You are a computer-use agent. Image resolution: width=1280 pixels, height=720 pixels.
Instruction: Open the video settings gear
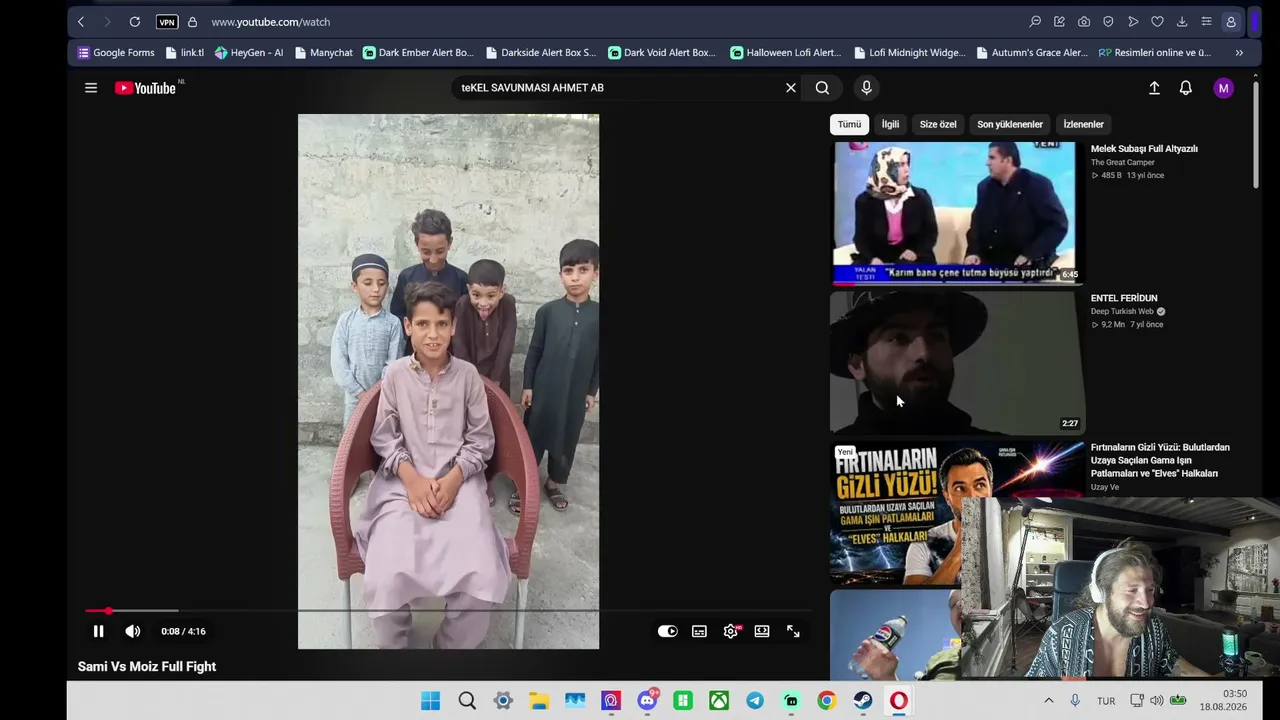(731, 631)
